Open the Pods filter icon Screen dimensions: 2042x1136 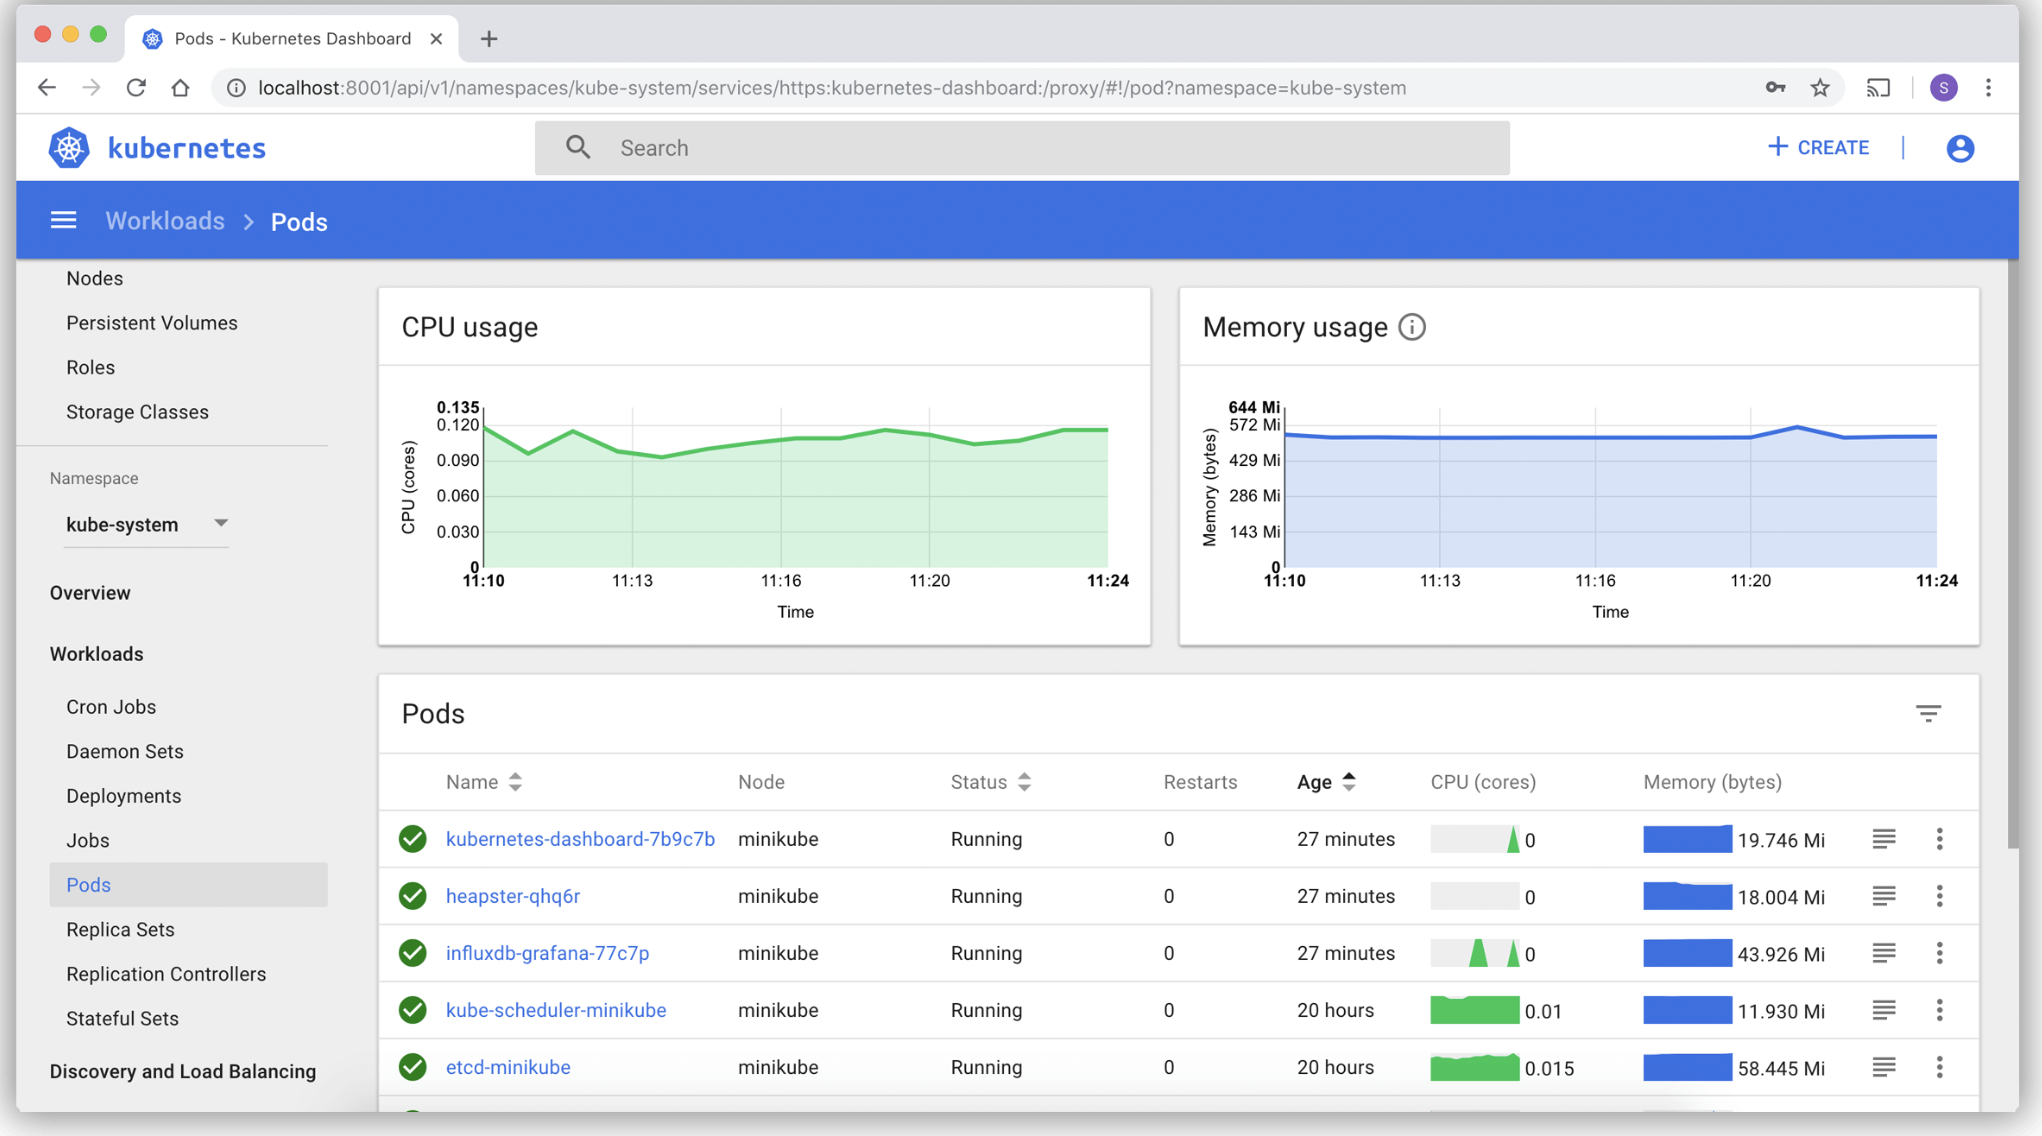1928,713
